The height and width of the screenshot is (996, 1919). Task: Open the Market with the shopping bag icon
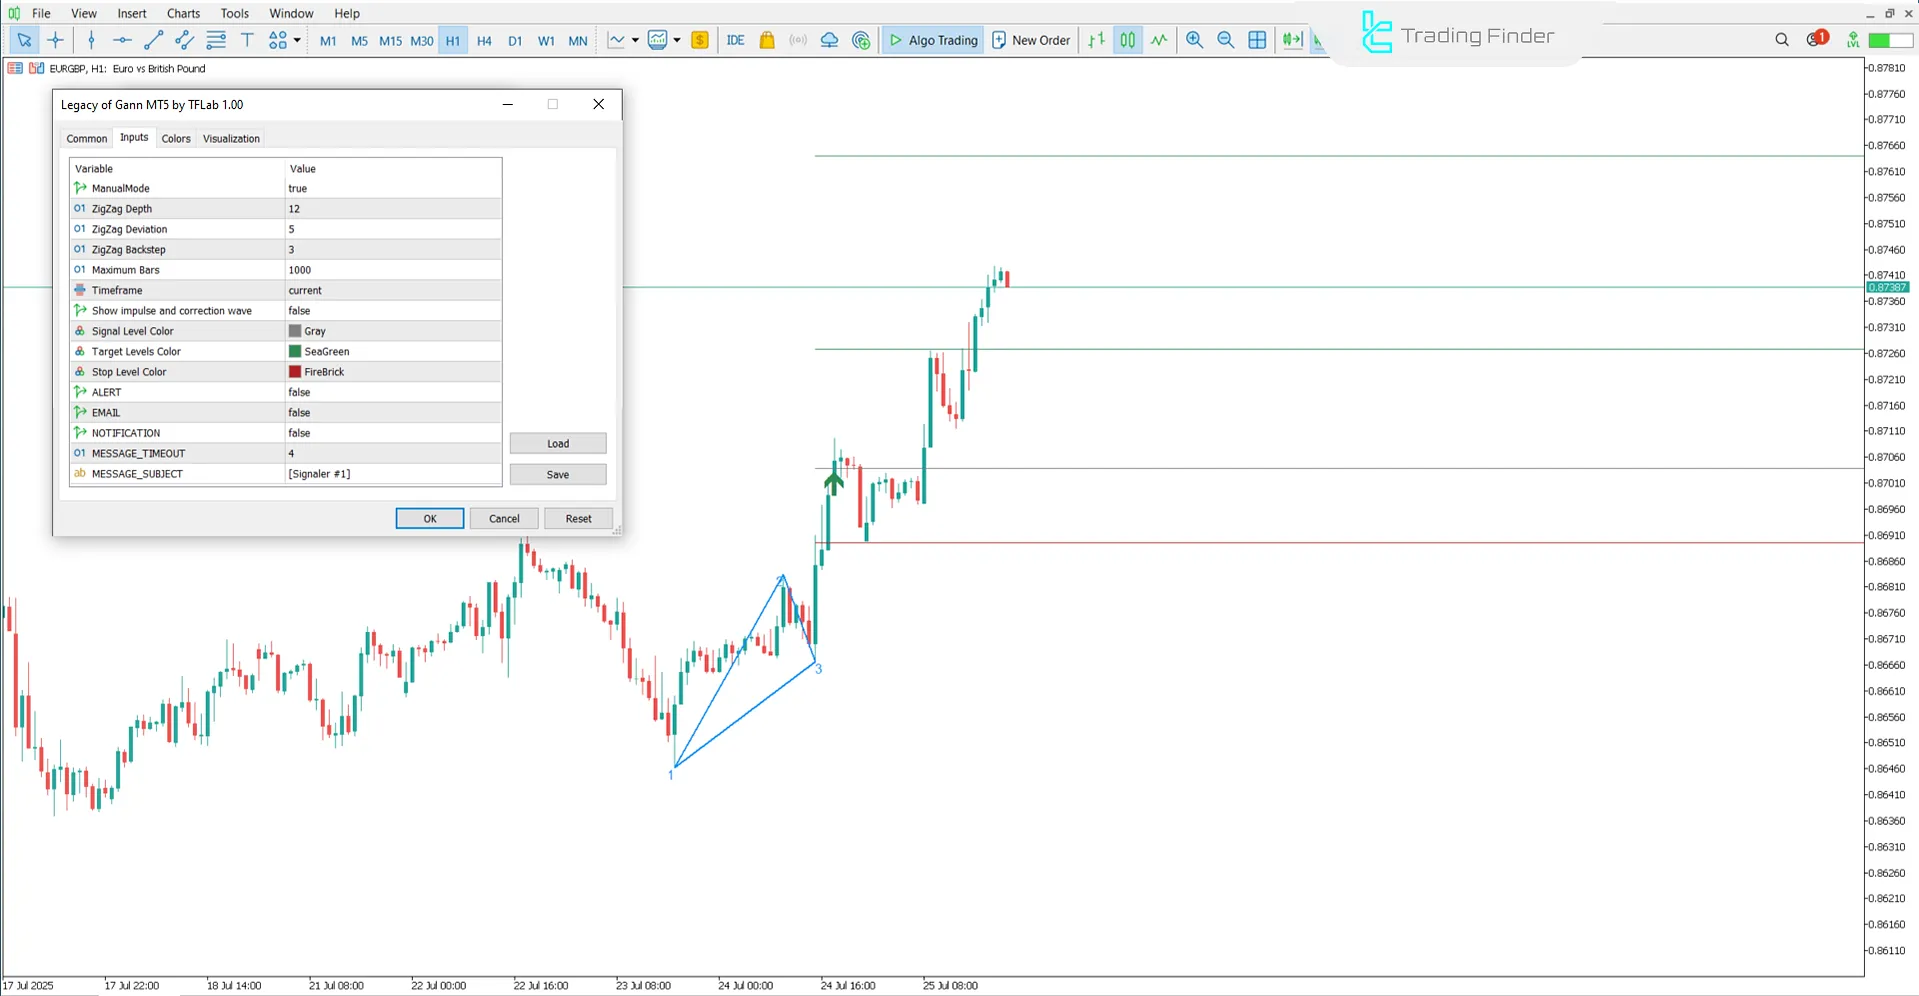766,40
